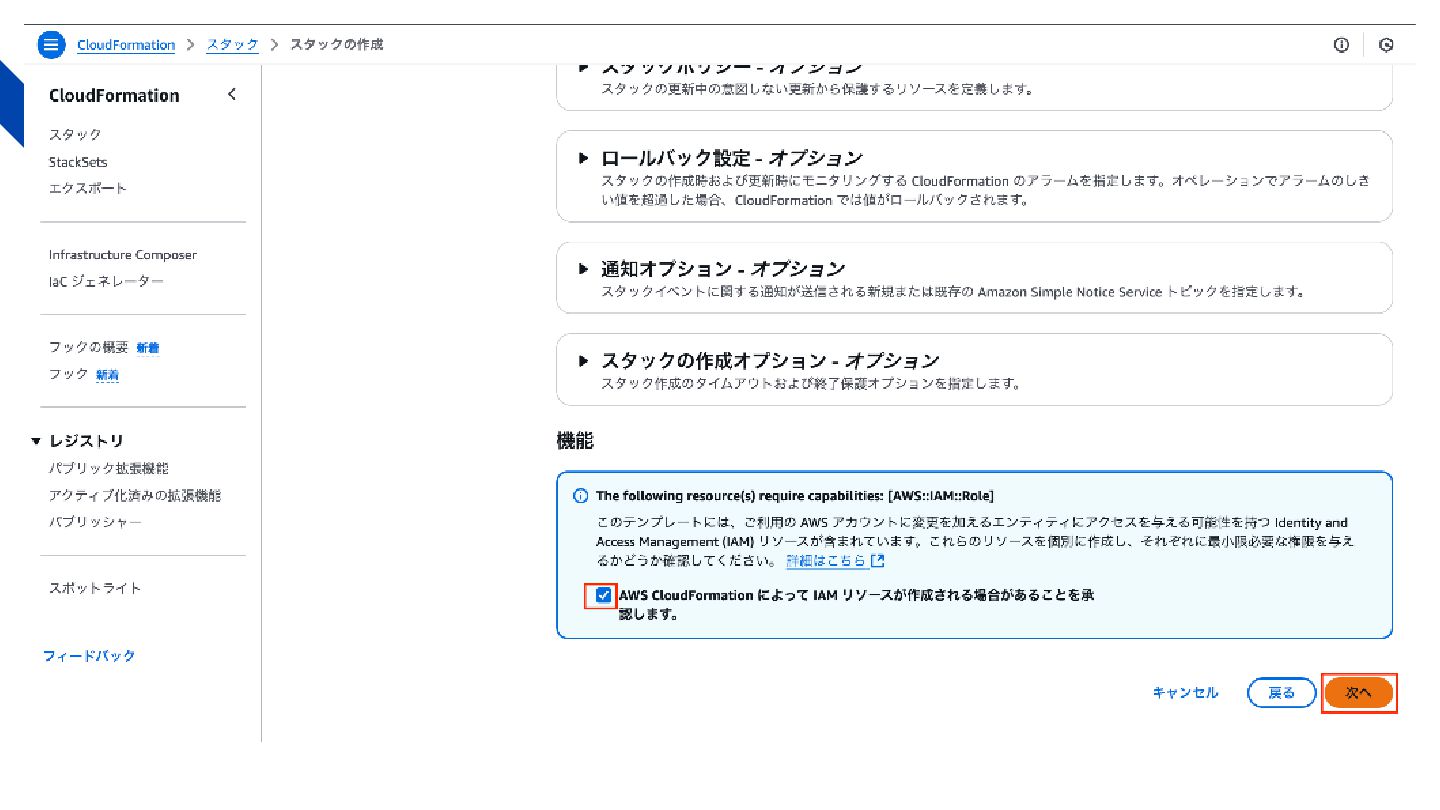Open フックの概要 in the sidebar

point(89,348)
